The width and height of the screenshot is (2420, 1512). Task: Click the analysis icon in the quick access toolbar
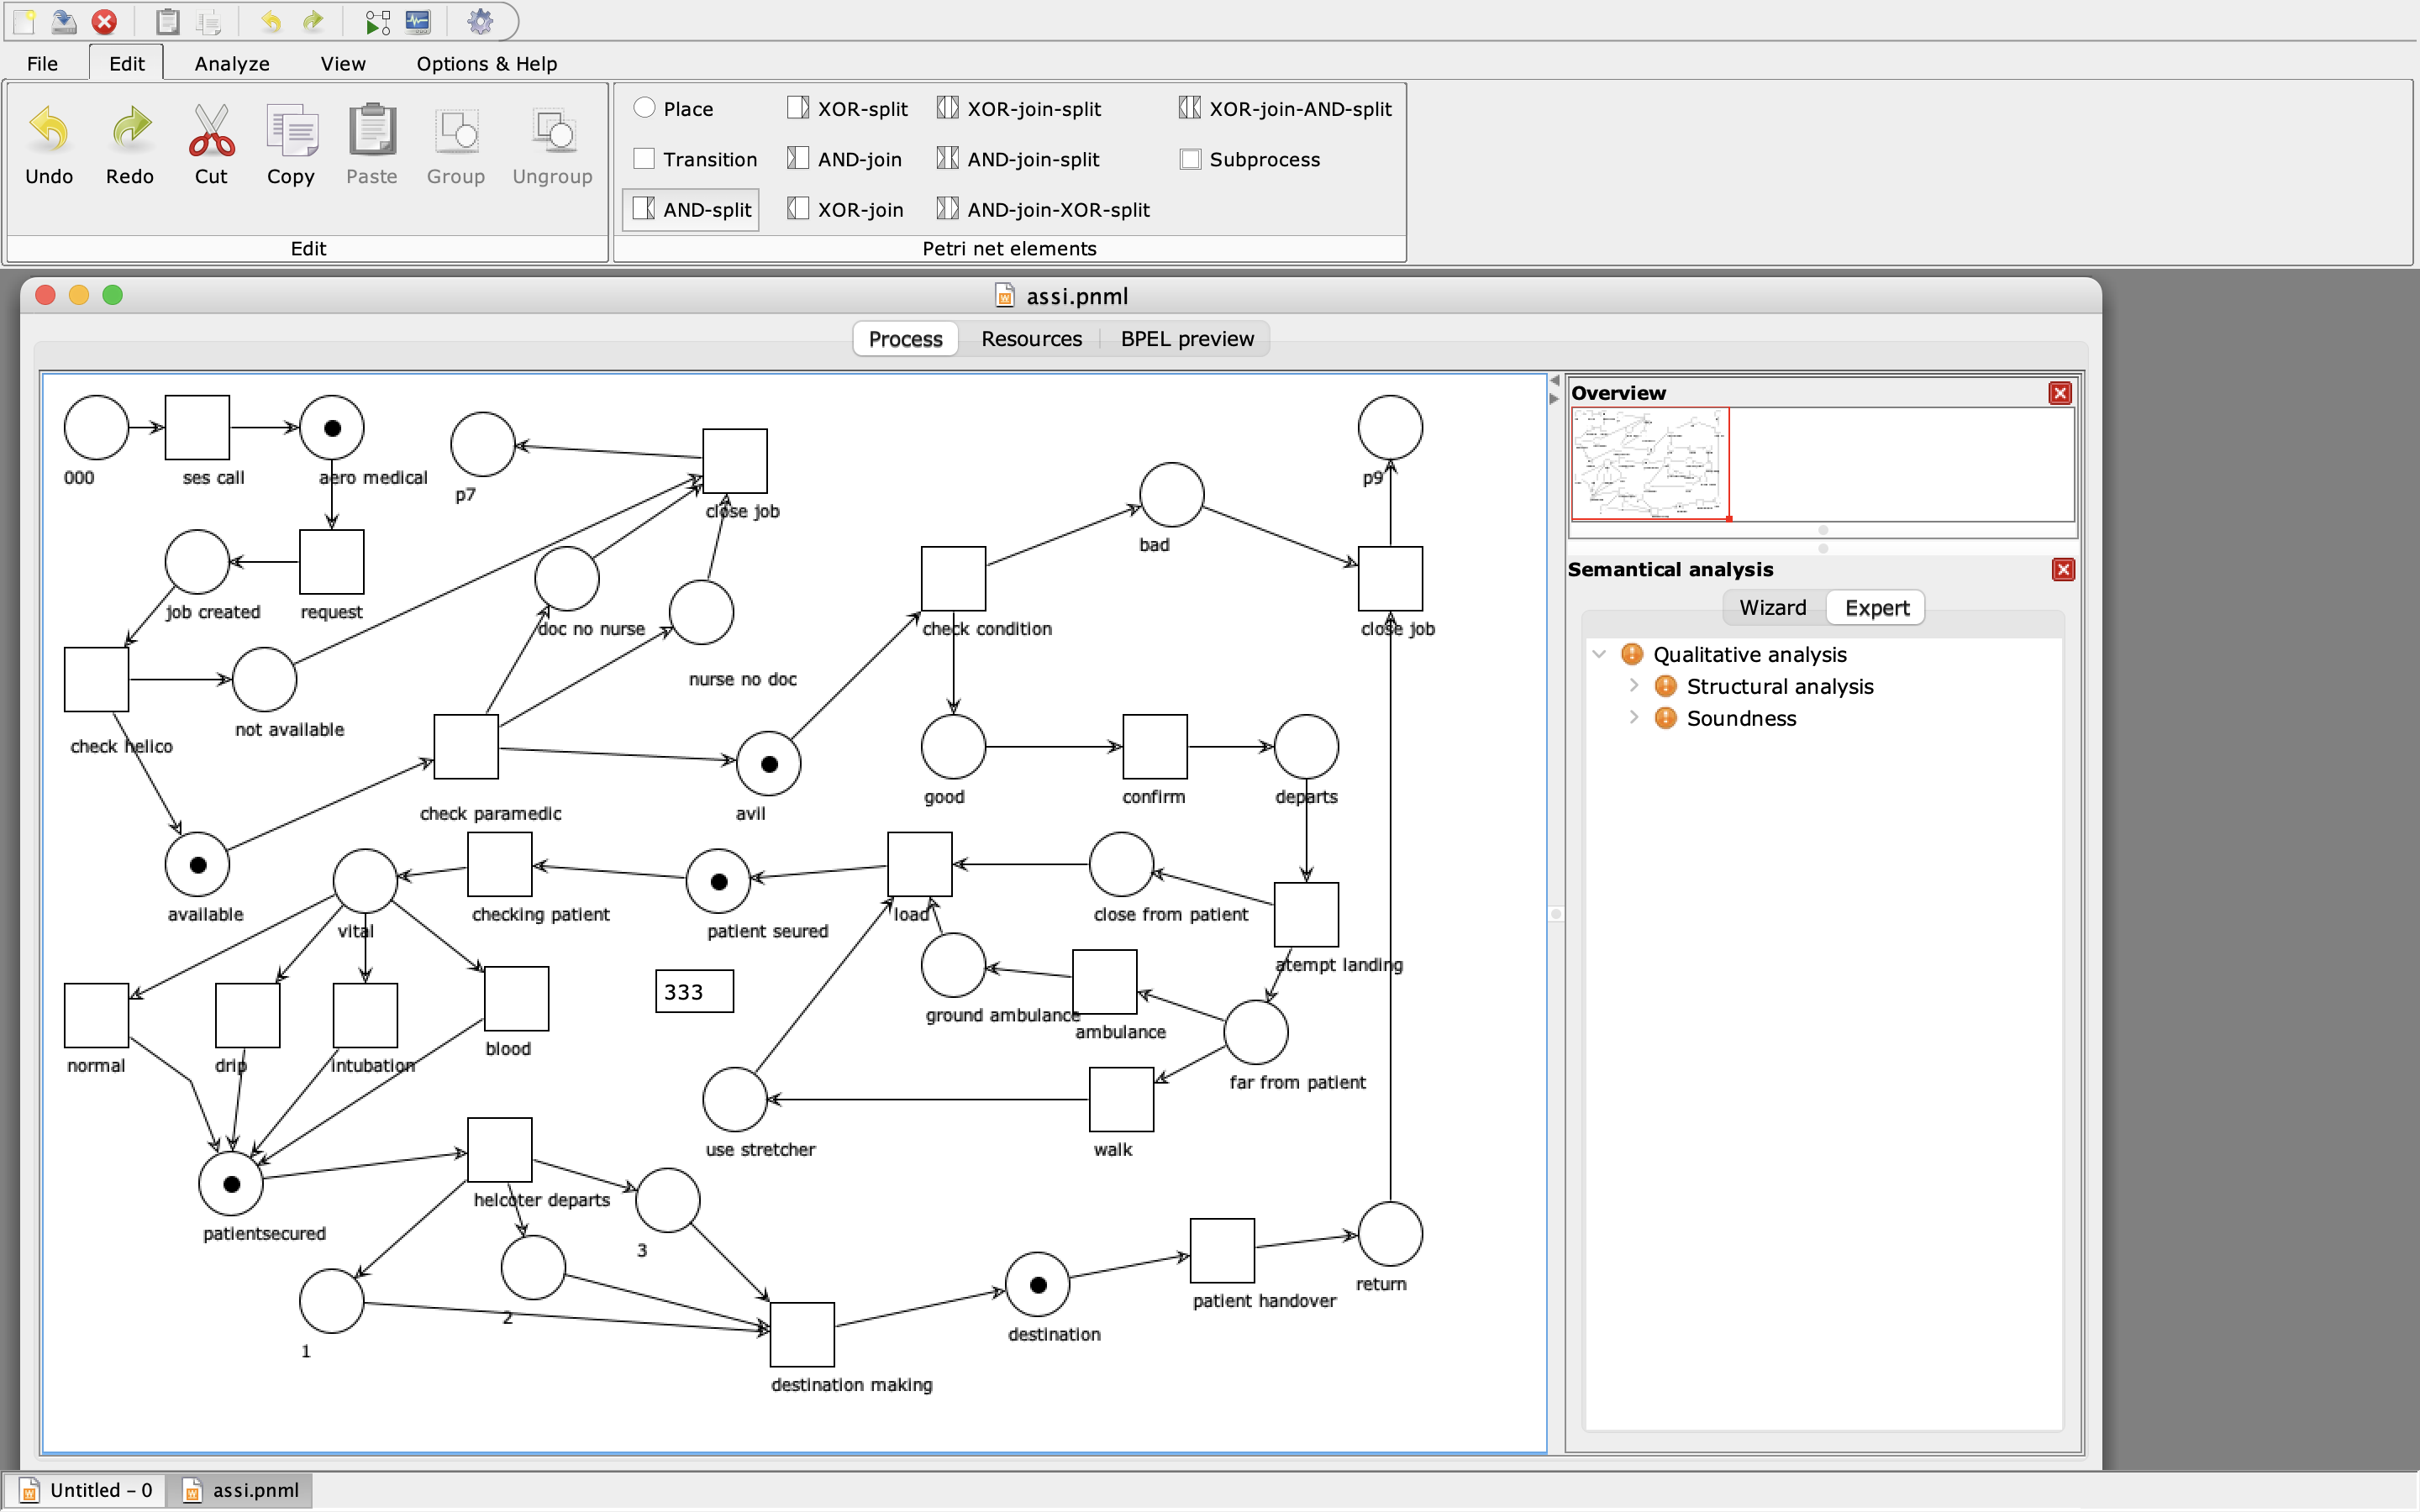tap(417, 21)
